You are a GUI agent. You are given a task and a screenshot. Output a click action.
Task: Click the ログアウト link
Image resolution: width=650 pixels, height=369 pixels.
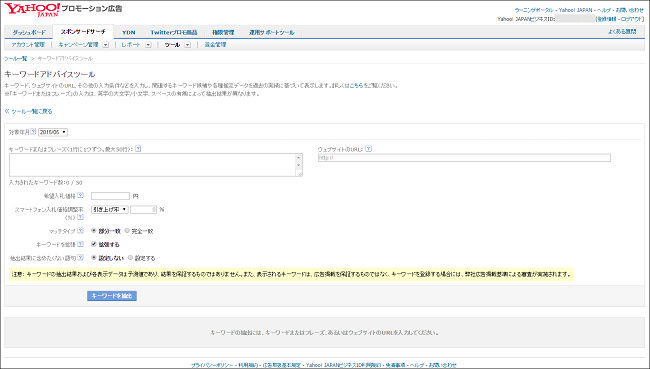(x=632, y=19)
